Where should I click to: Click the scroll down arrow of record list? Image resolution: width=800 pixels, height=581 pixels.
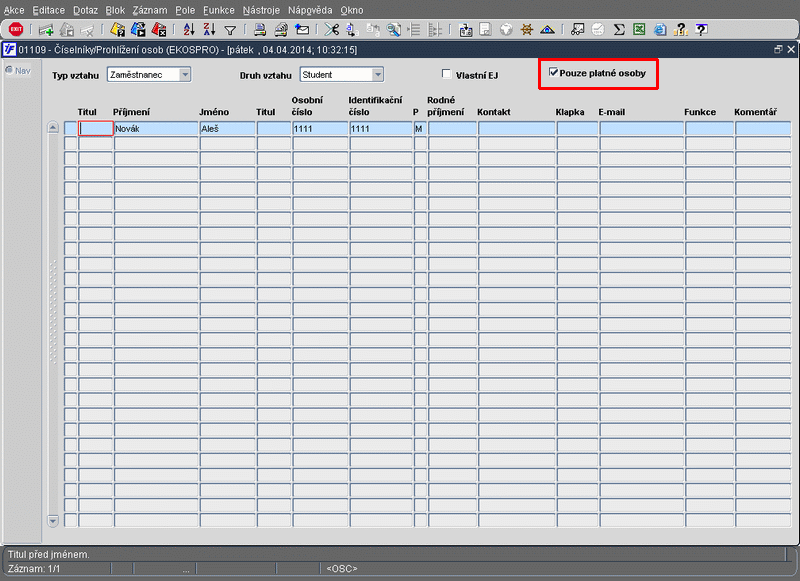click(53, 521)
